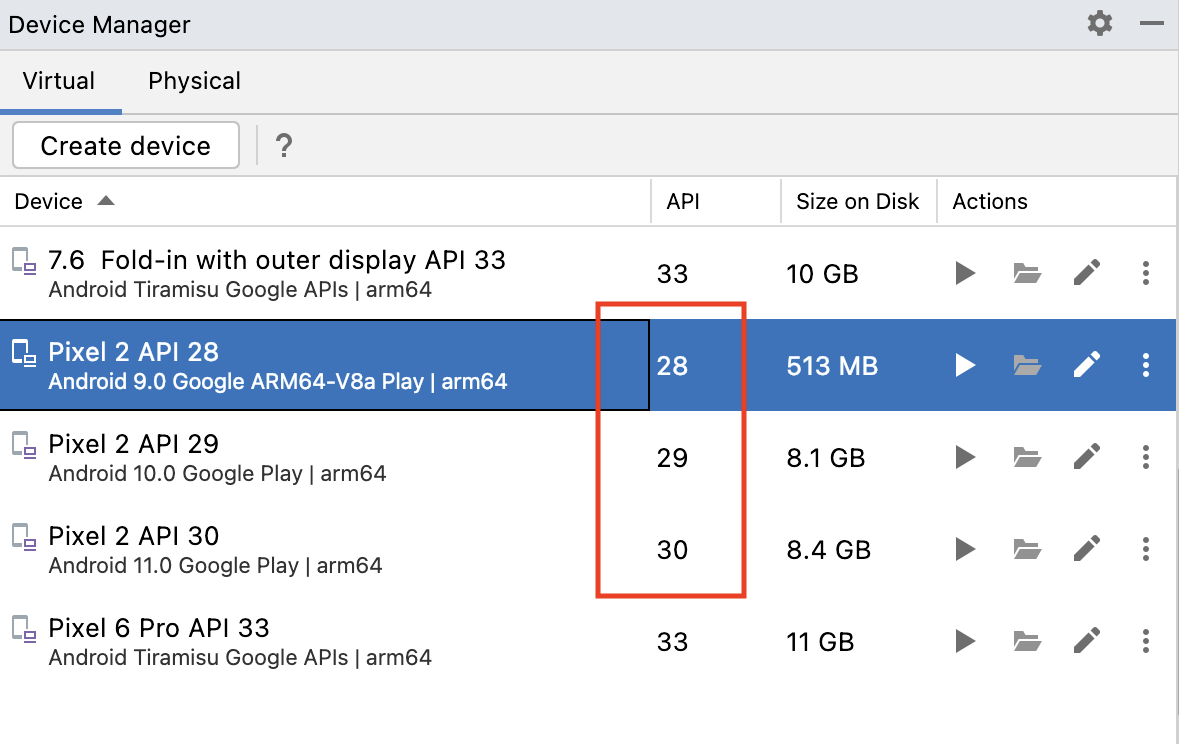The image size is (1179, 744).
Task: Edit Pixel 2 API 30 with pencil icon
Action: click(x=1087, y=549)
